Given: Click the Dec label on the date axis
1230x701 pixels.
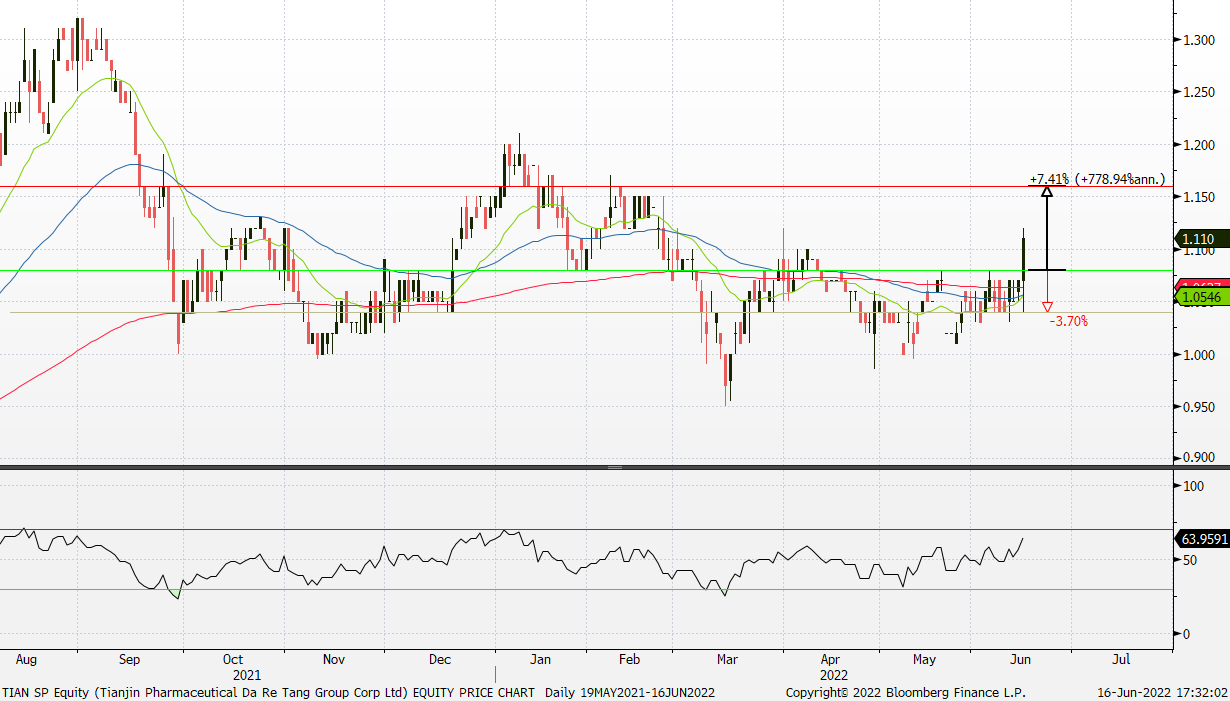Looking at the screenshot, I should (x=440, y=660).
